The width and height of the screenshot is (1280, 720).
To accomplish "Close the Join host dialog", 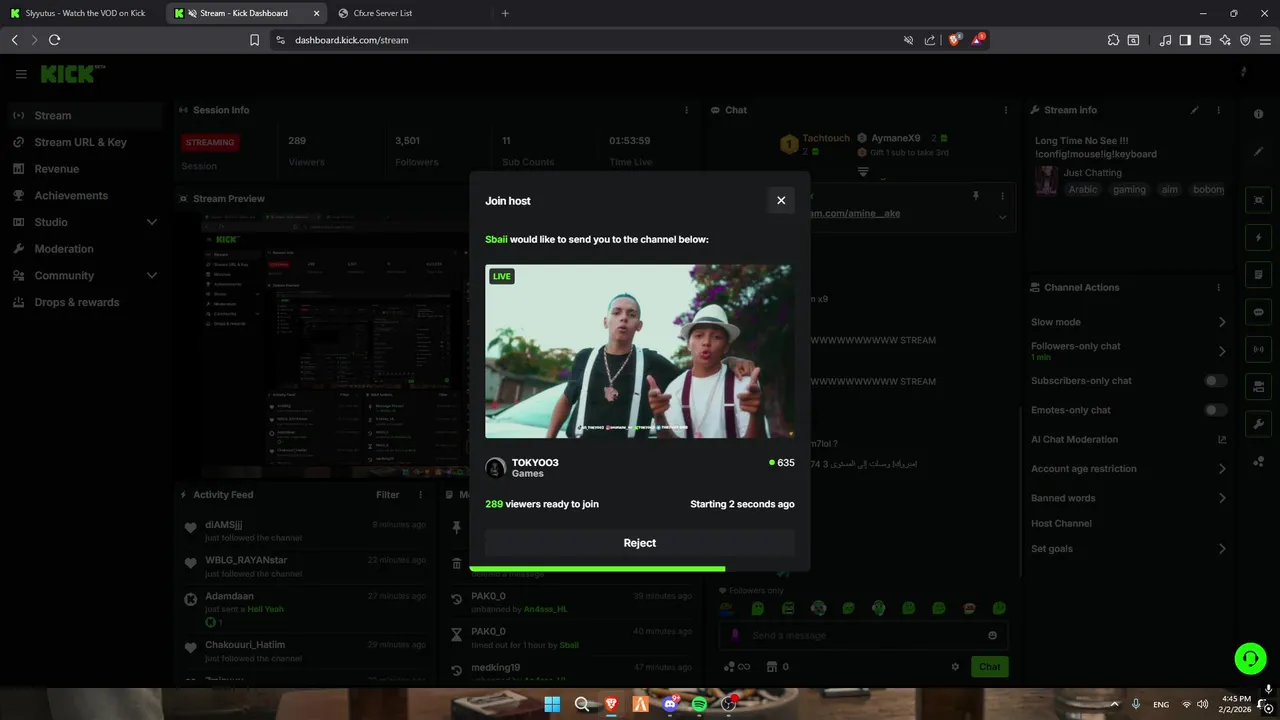I will [781, 200].
